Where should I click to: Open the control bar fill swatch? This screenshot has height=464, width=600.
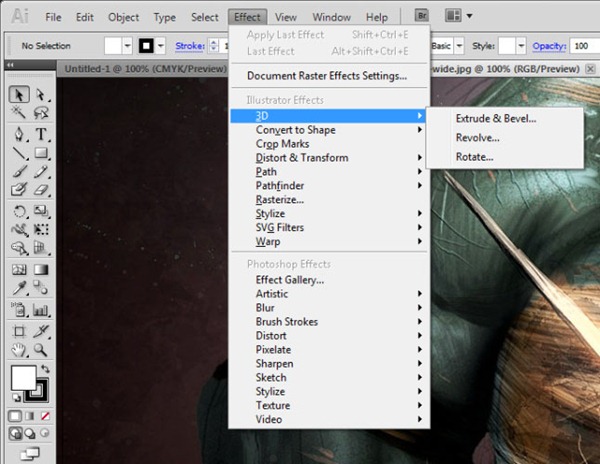(x=113, y=46)
